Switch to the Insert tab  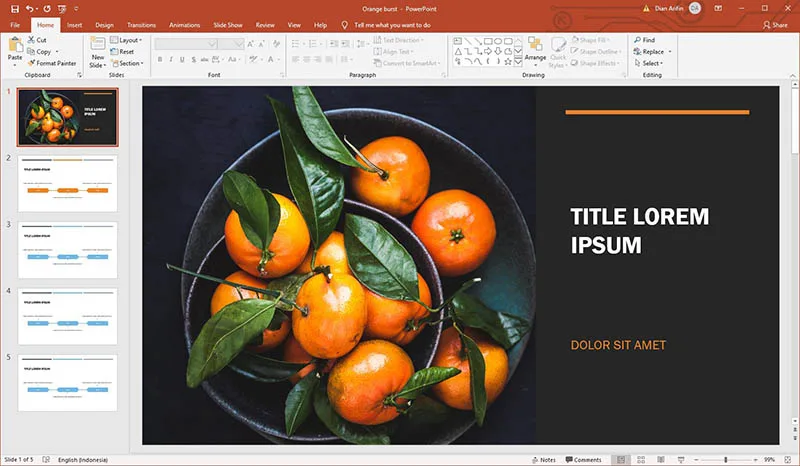point(75,24)
